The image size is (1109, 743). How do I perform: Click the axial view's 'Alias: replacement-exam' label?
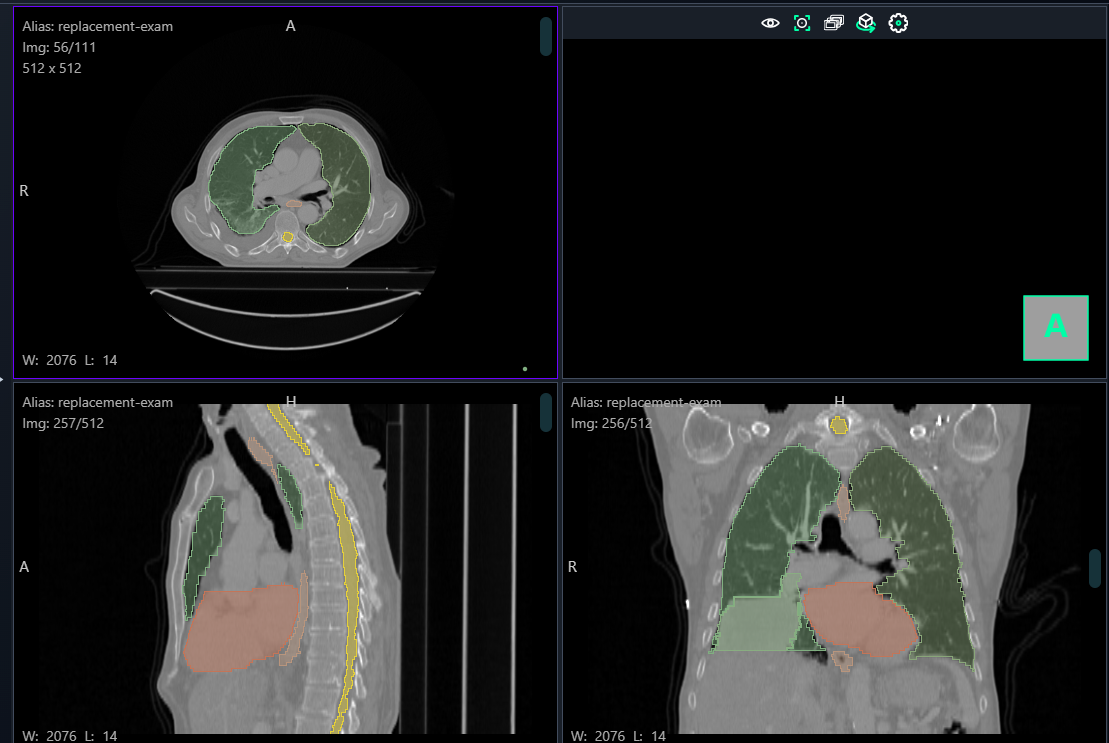tap(98, 26)
